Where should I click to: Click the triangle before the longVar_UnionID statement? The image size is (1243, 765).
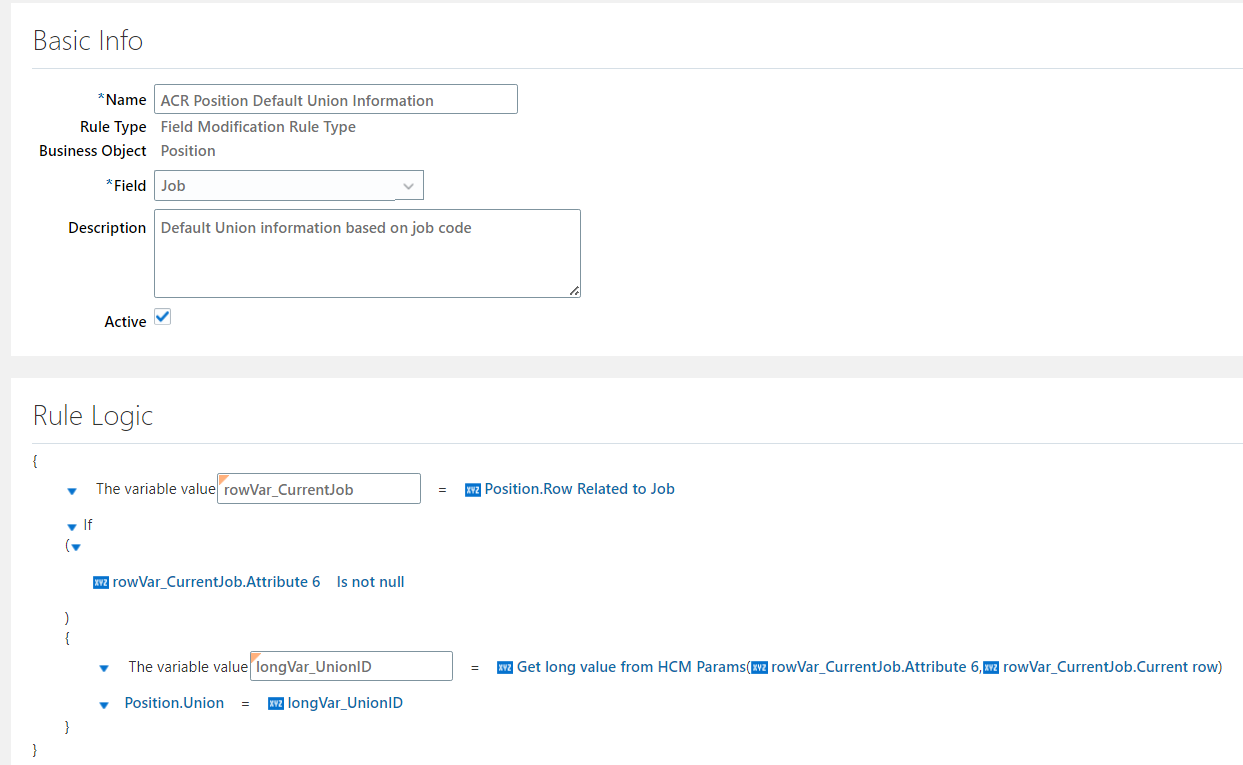pos(104,667)
